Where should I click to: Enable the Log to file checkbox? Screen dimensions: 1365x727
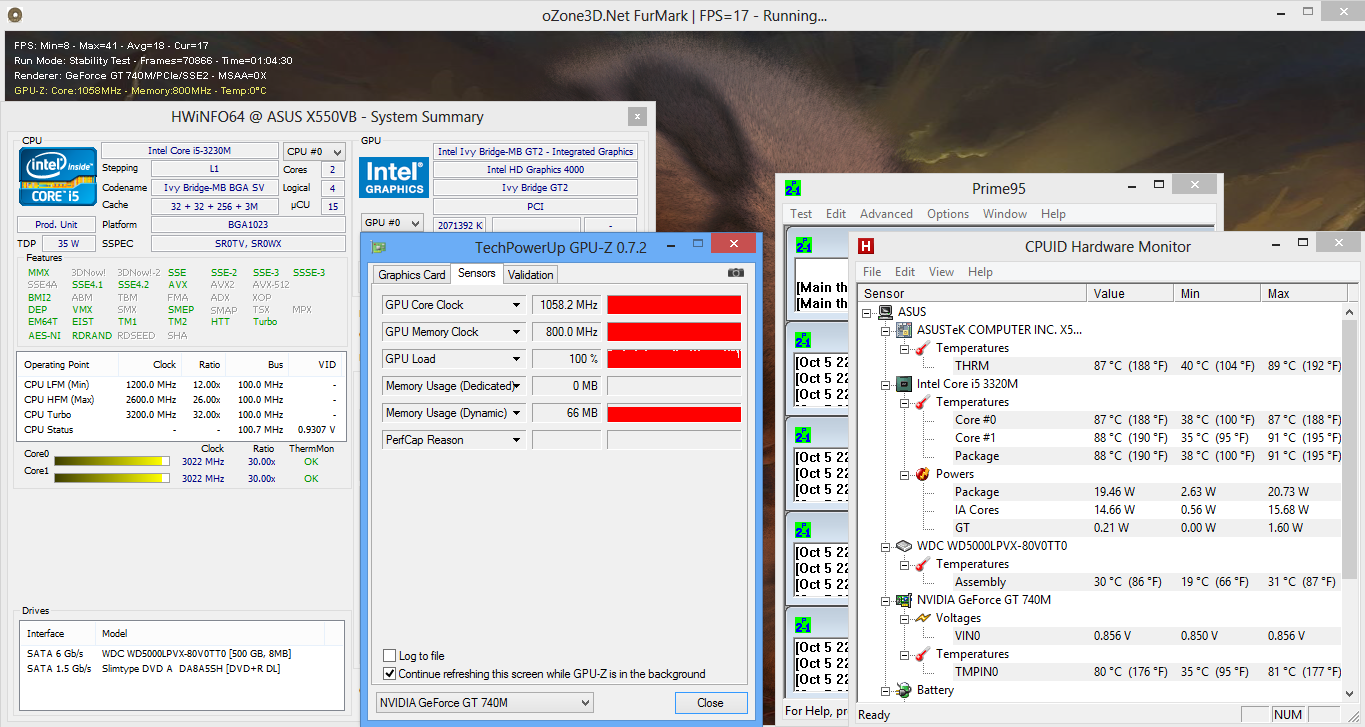[x=390, y=656]
